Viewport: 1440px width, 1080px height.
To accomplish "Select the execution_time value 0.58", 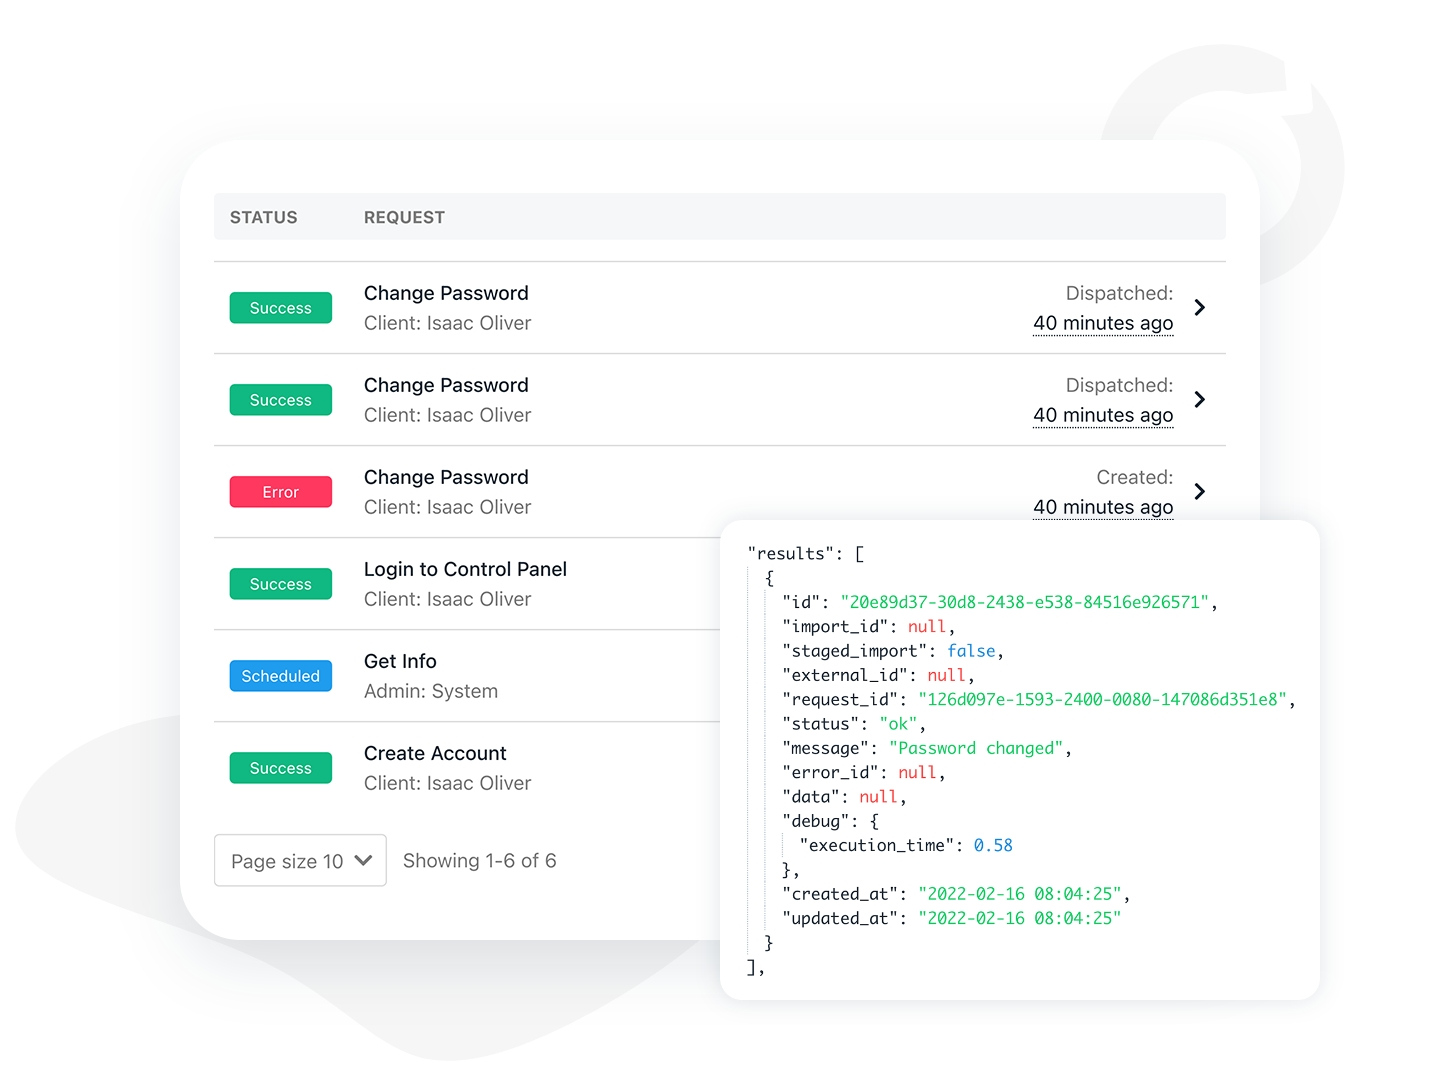I will pos(992,845).
